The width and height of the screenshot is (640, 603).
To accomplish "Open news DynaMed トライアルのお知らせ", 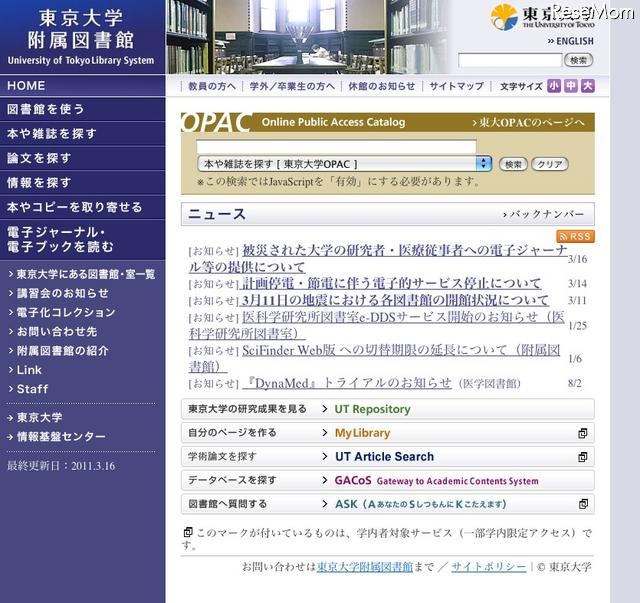I will pos(347,383).
